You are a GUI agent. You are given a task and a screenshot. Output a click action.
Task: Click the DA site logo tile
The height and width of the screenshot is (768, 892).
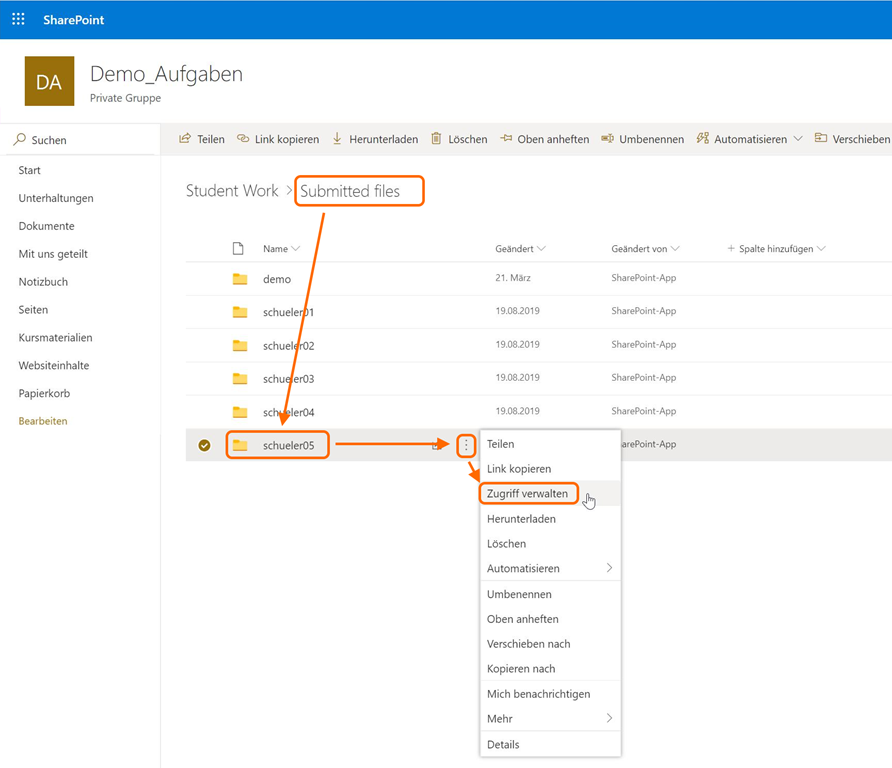49,82
